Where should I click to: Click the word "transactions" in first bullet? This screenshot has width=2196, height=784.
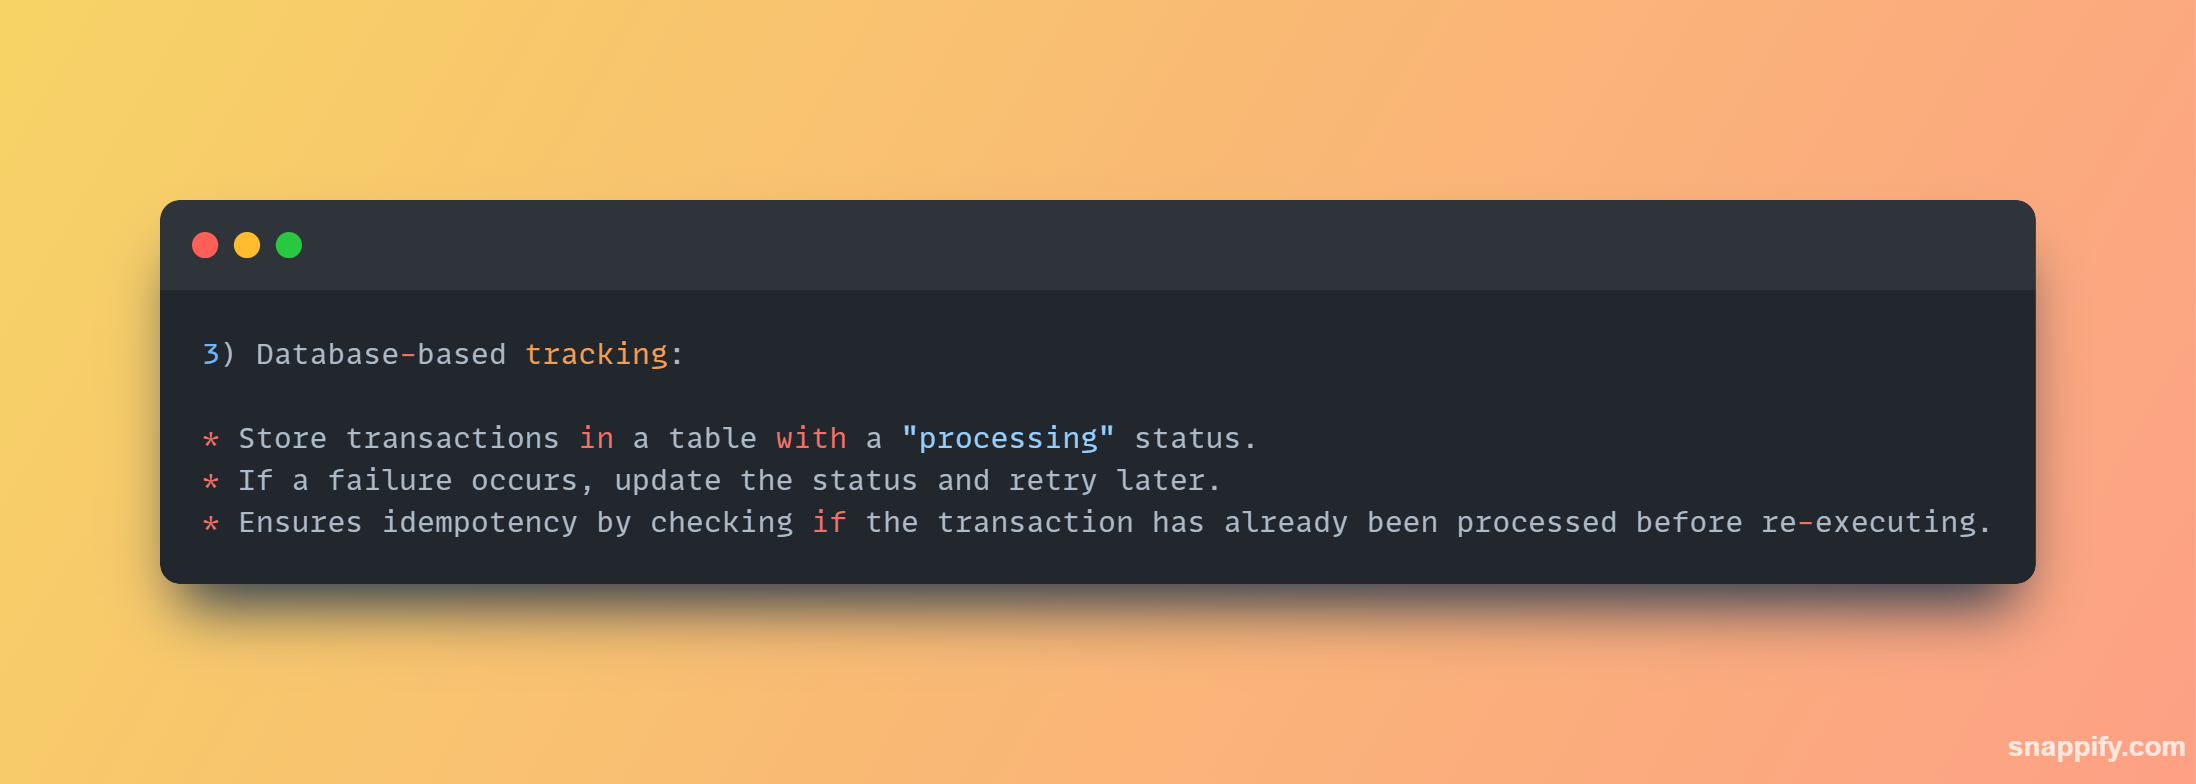point(452,438)
